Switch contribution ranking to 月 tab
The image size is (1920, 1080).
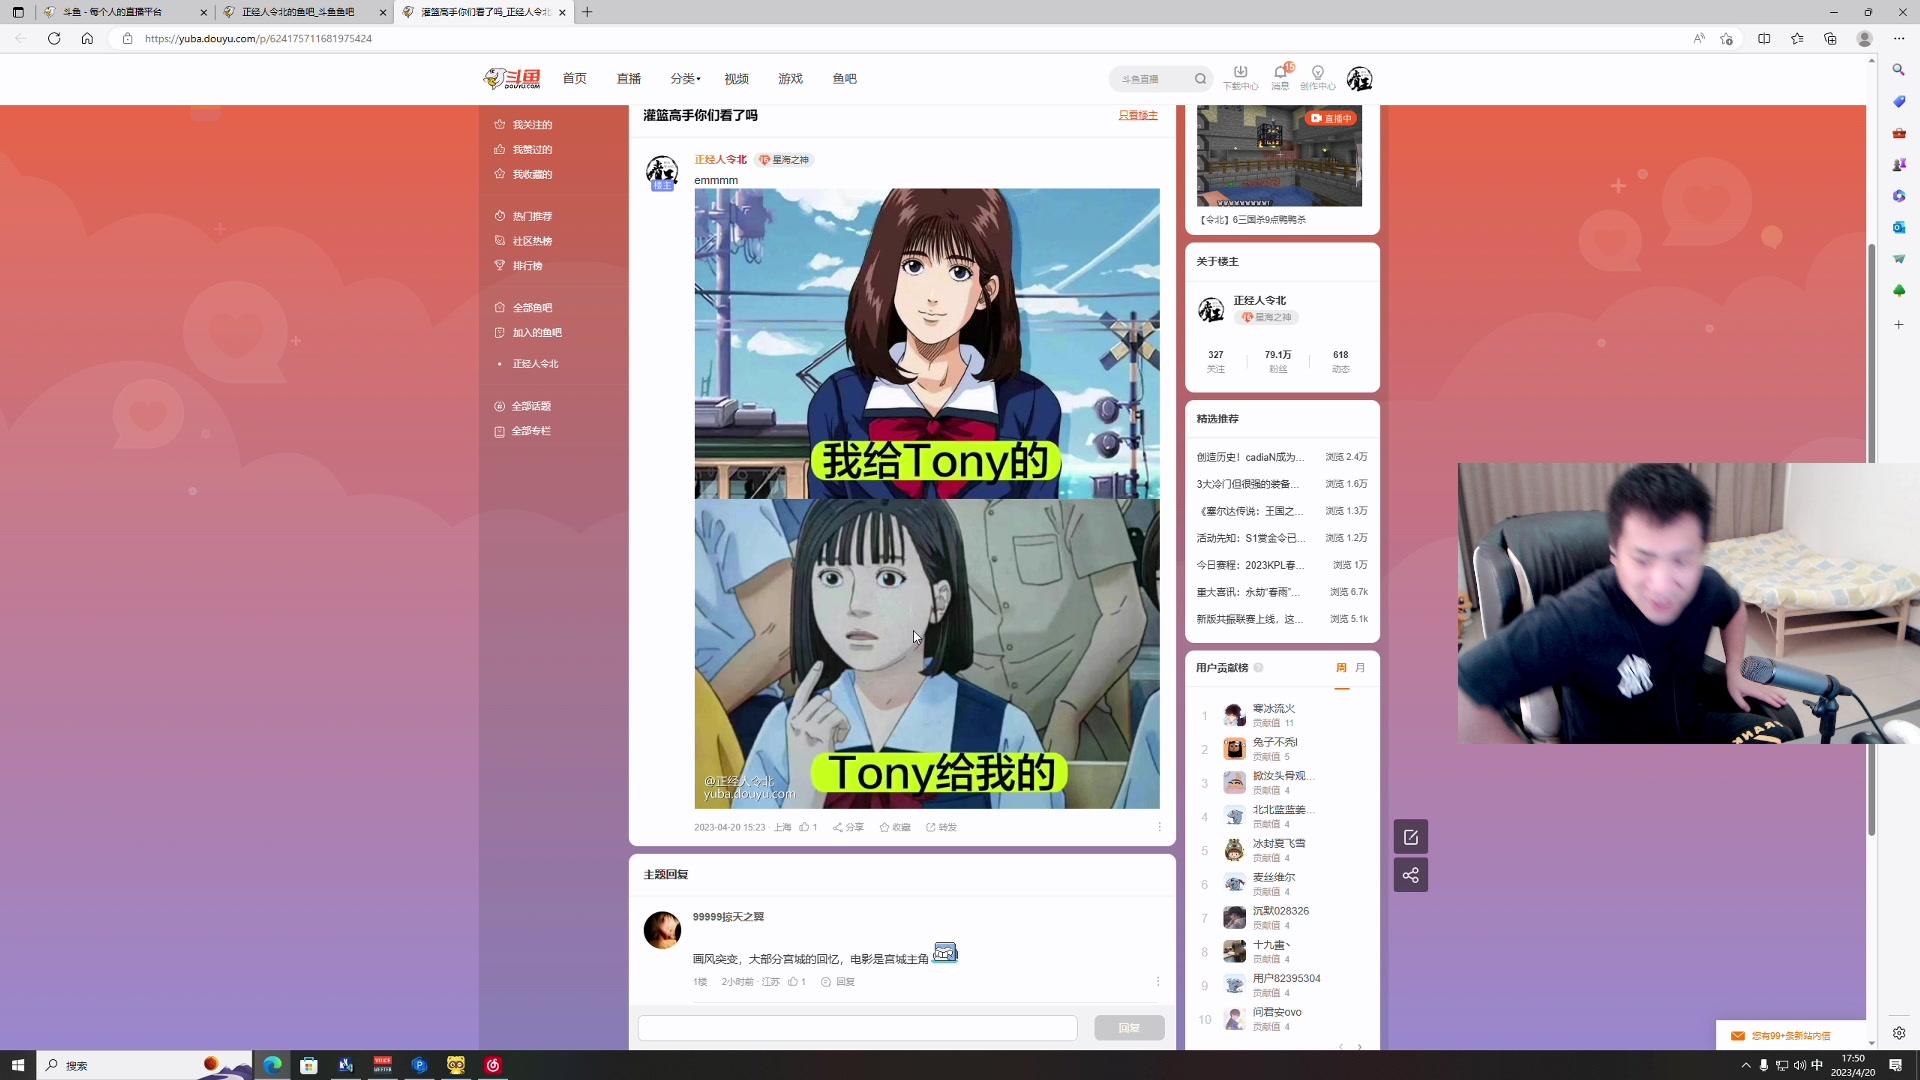pos(1360,668)
